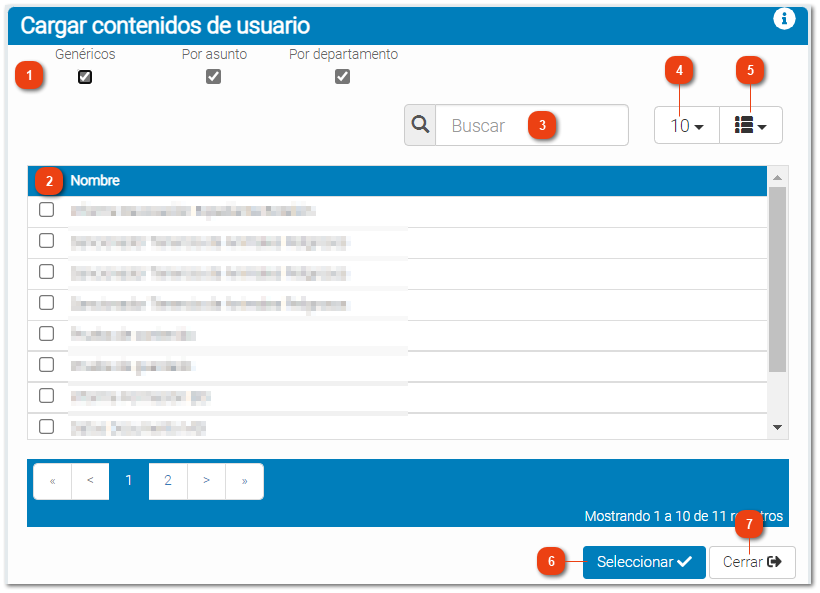Screen dimensions: 820x593
Task: Open the info icon in header
Action: (x=784, y=19)
